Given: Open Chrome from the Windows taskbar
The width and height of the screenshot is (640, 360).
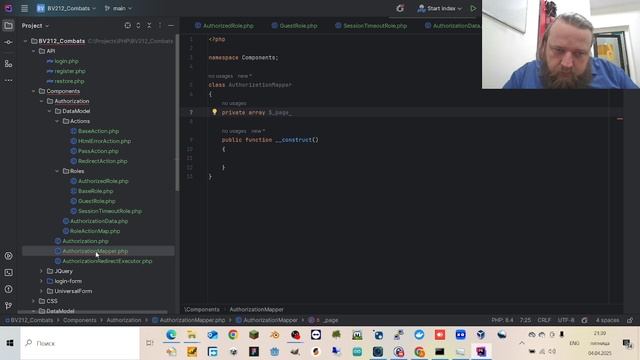Looking at the screenshot, I should coord(233,335).
